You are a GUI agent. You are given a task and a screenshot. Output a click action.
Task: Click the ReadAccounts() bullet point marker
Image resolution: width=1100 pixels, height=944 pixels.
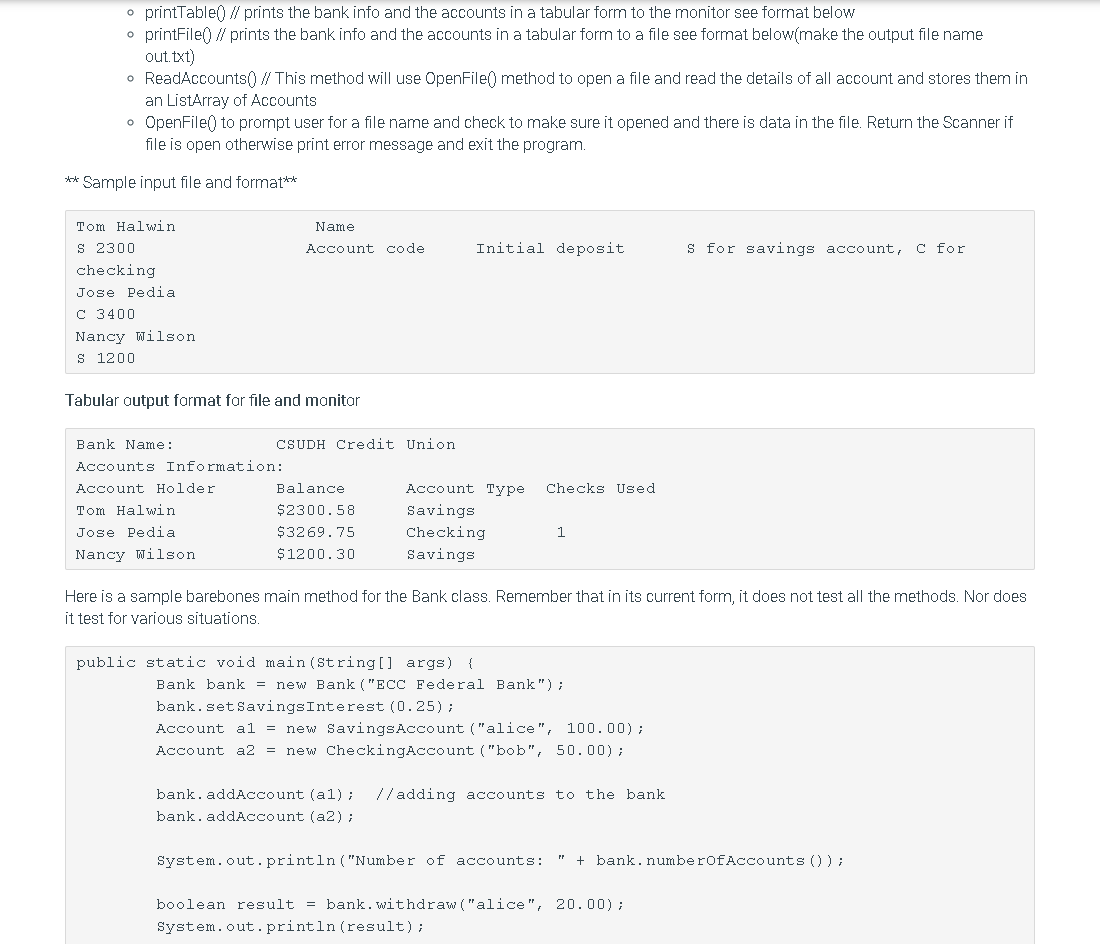point(131,78)
